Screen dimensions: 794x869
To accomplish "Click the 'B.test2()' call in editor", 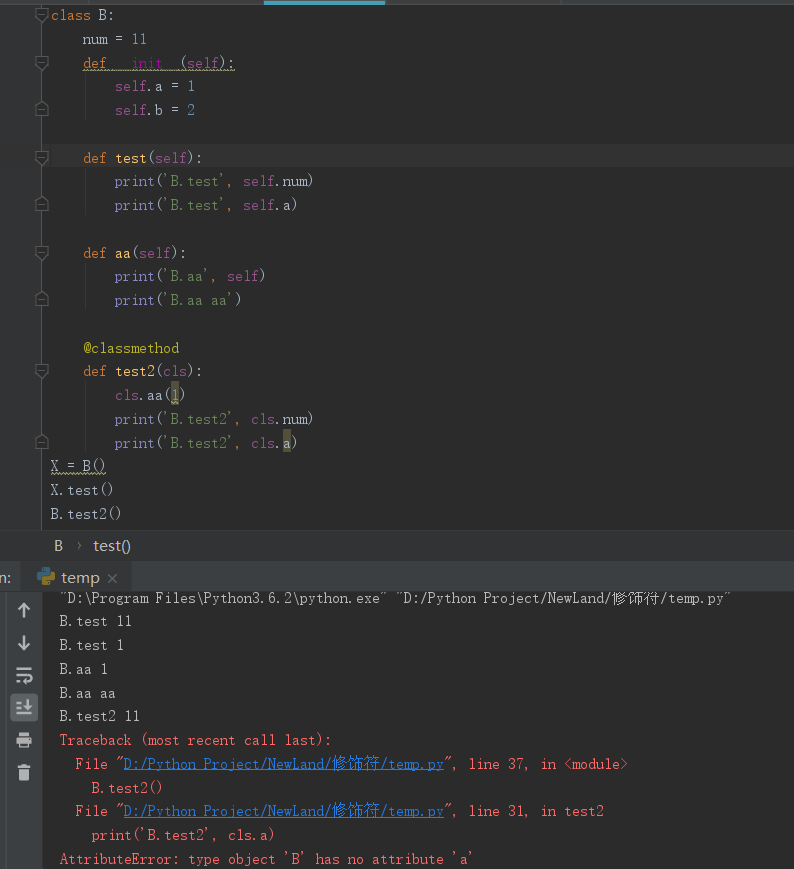I will click(x=85, y=514).
